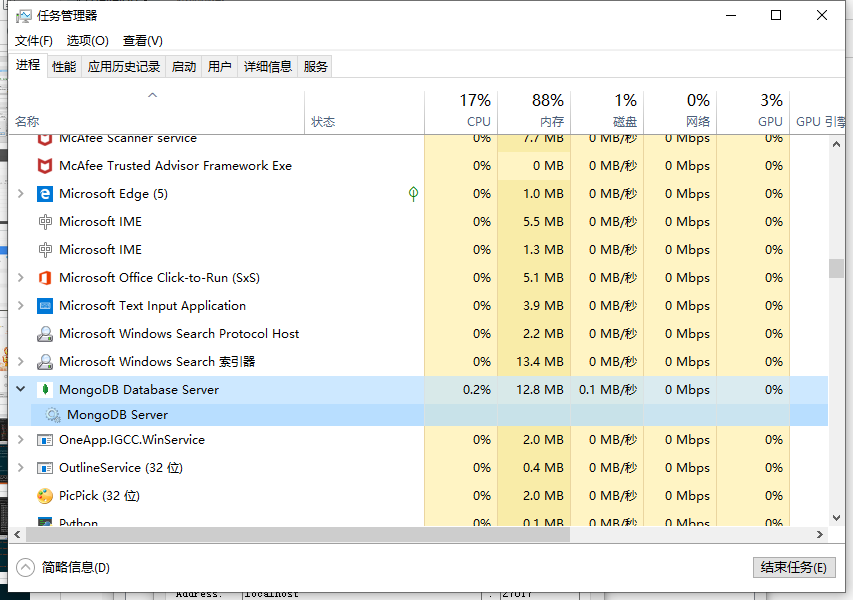853x600 pixels.
Task: Maximize the Task Manager window
Action: coord(776,15)
